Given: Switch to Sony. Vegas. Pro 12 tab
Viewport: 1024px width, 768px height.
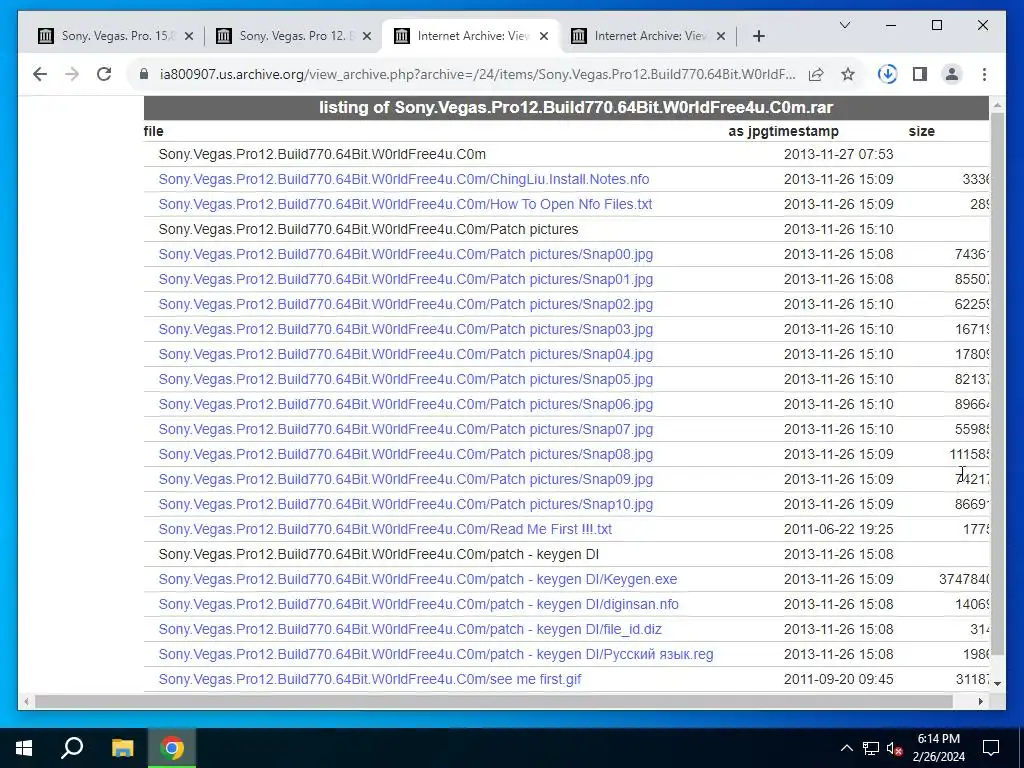Looking at the screenshot, I should point(293,37).
